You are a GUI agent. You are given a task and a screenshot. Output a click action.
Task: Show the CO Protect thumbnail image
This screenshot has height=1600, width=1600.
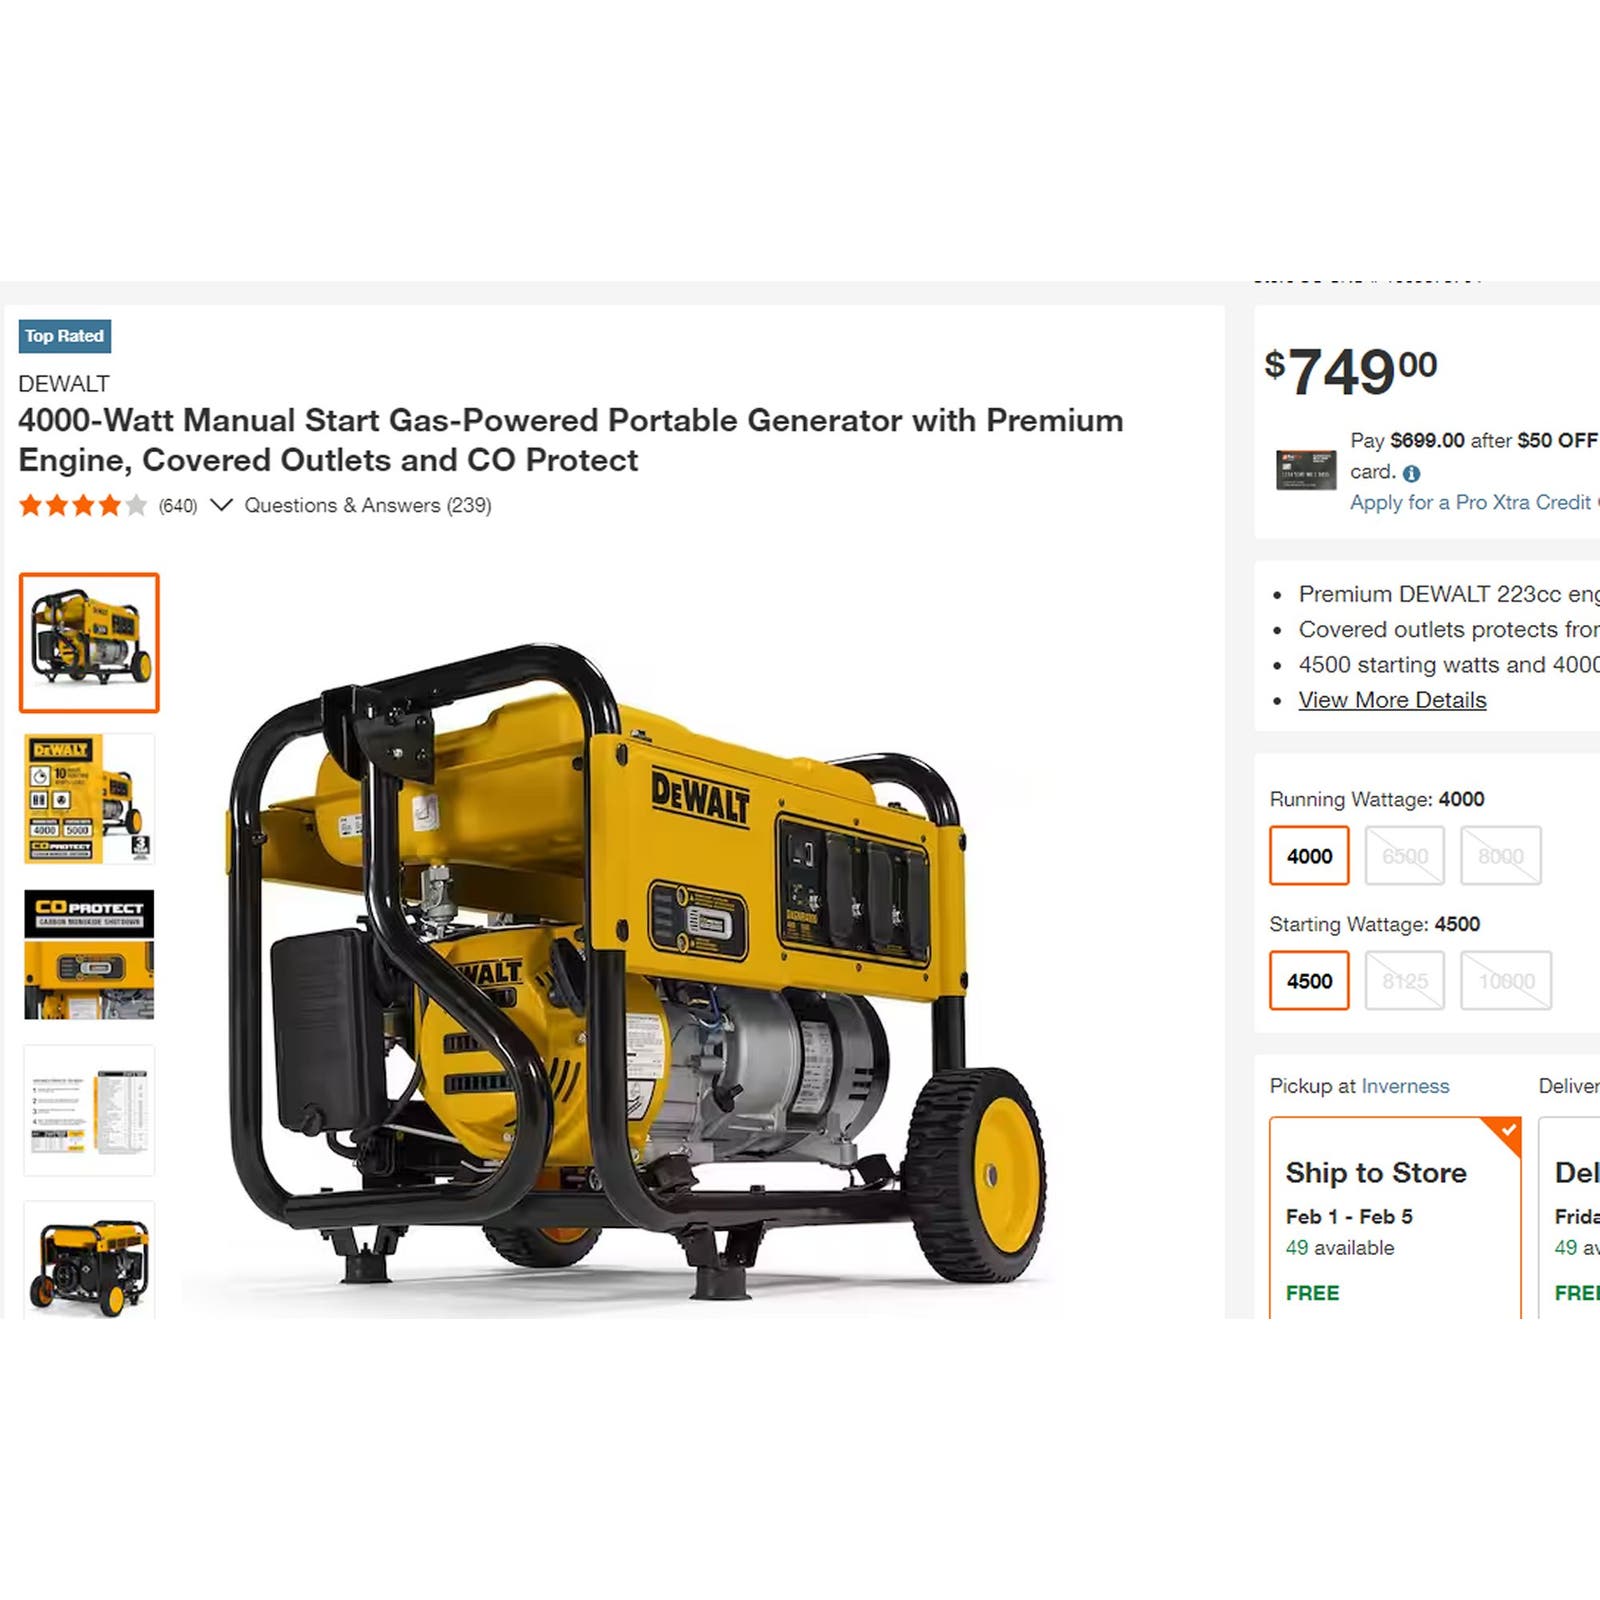89,955
